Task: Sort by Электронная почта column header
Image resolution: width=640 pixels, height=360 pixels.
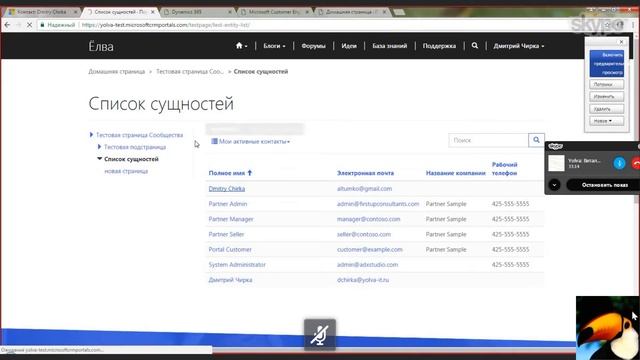Action: [365, 173]
